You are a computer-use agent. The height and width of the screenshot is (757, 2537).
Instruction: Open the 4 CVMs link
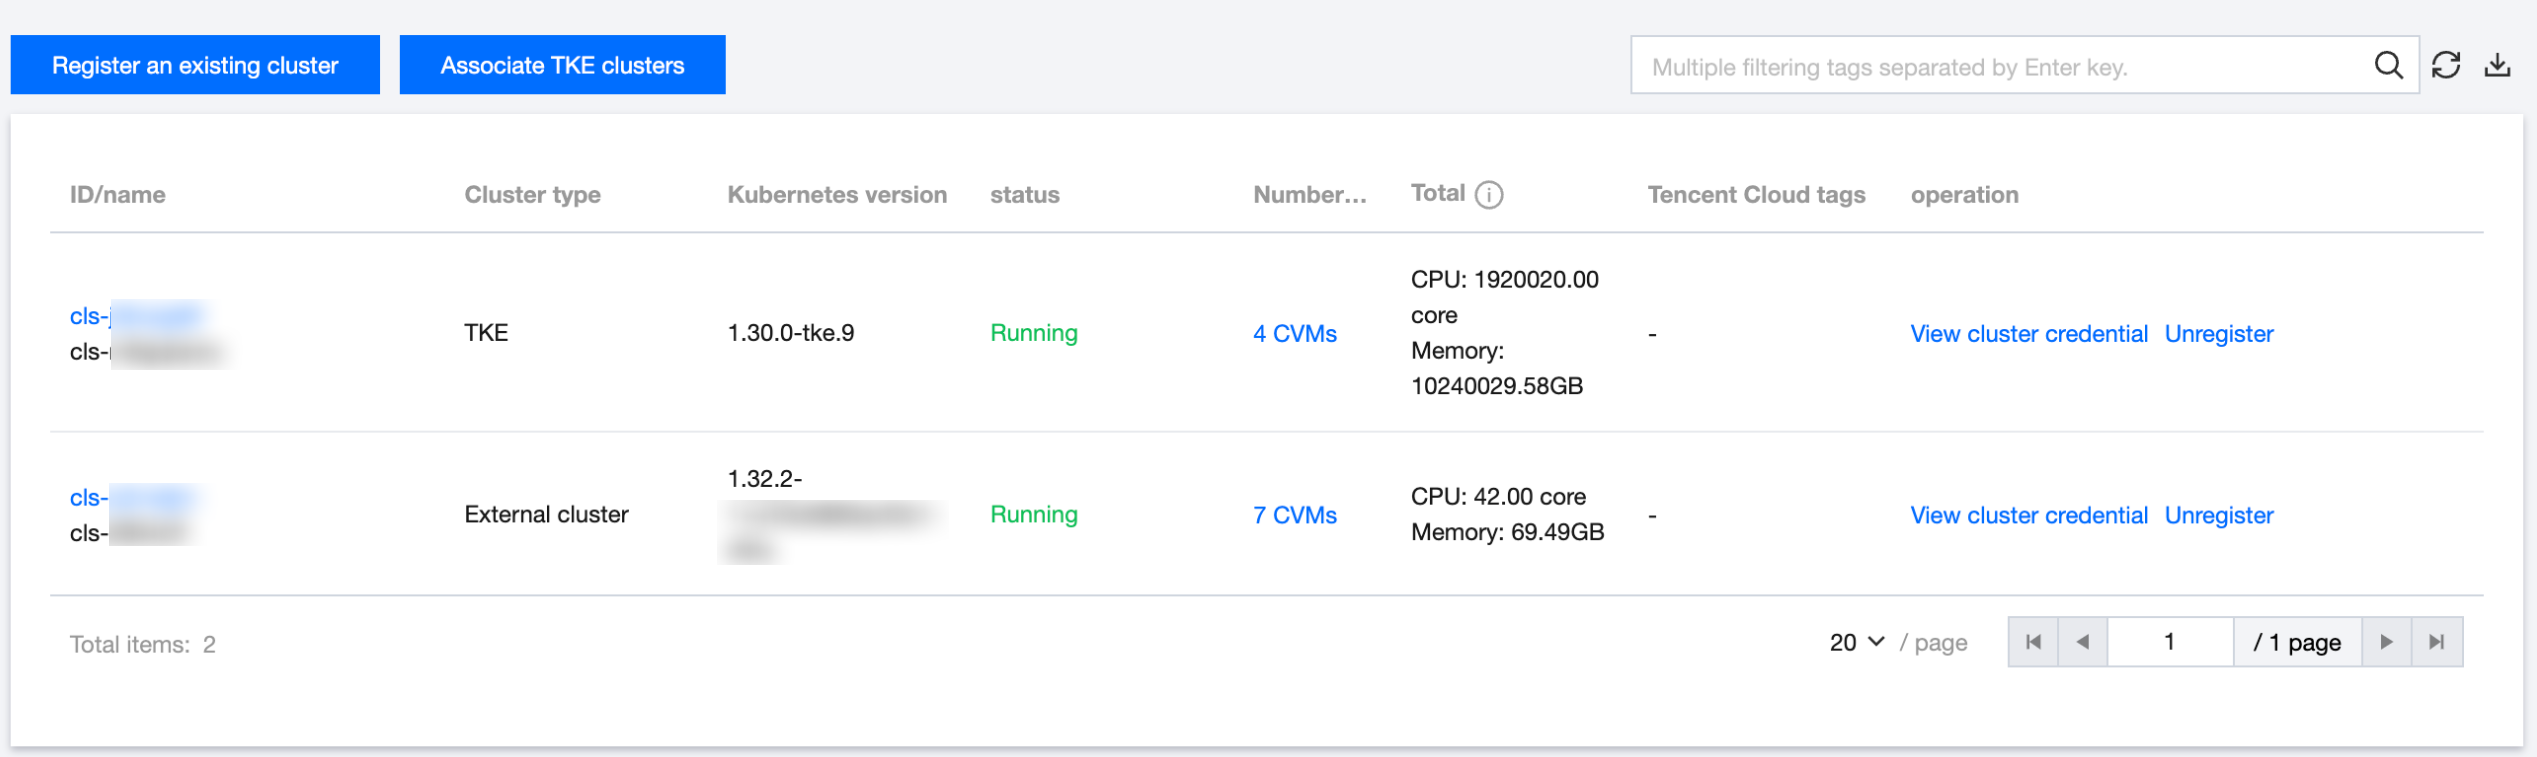point(1294,334)
